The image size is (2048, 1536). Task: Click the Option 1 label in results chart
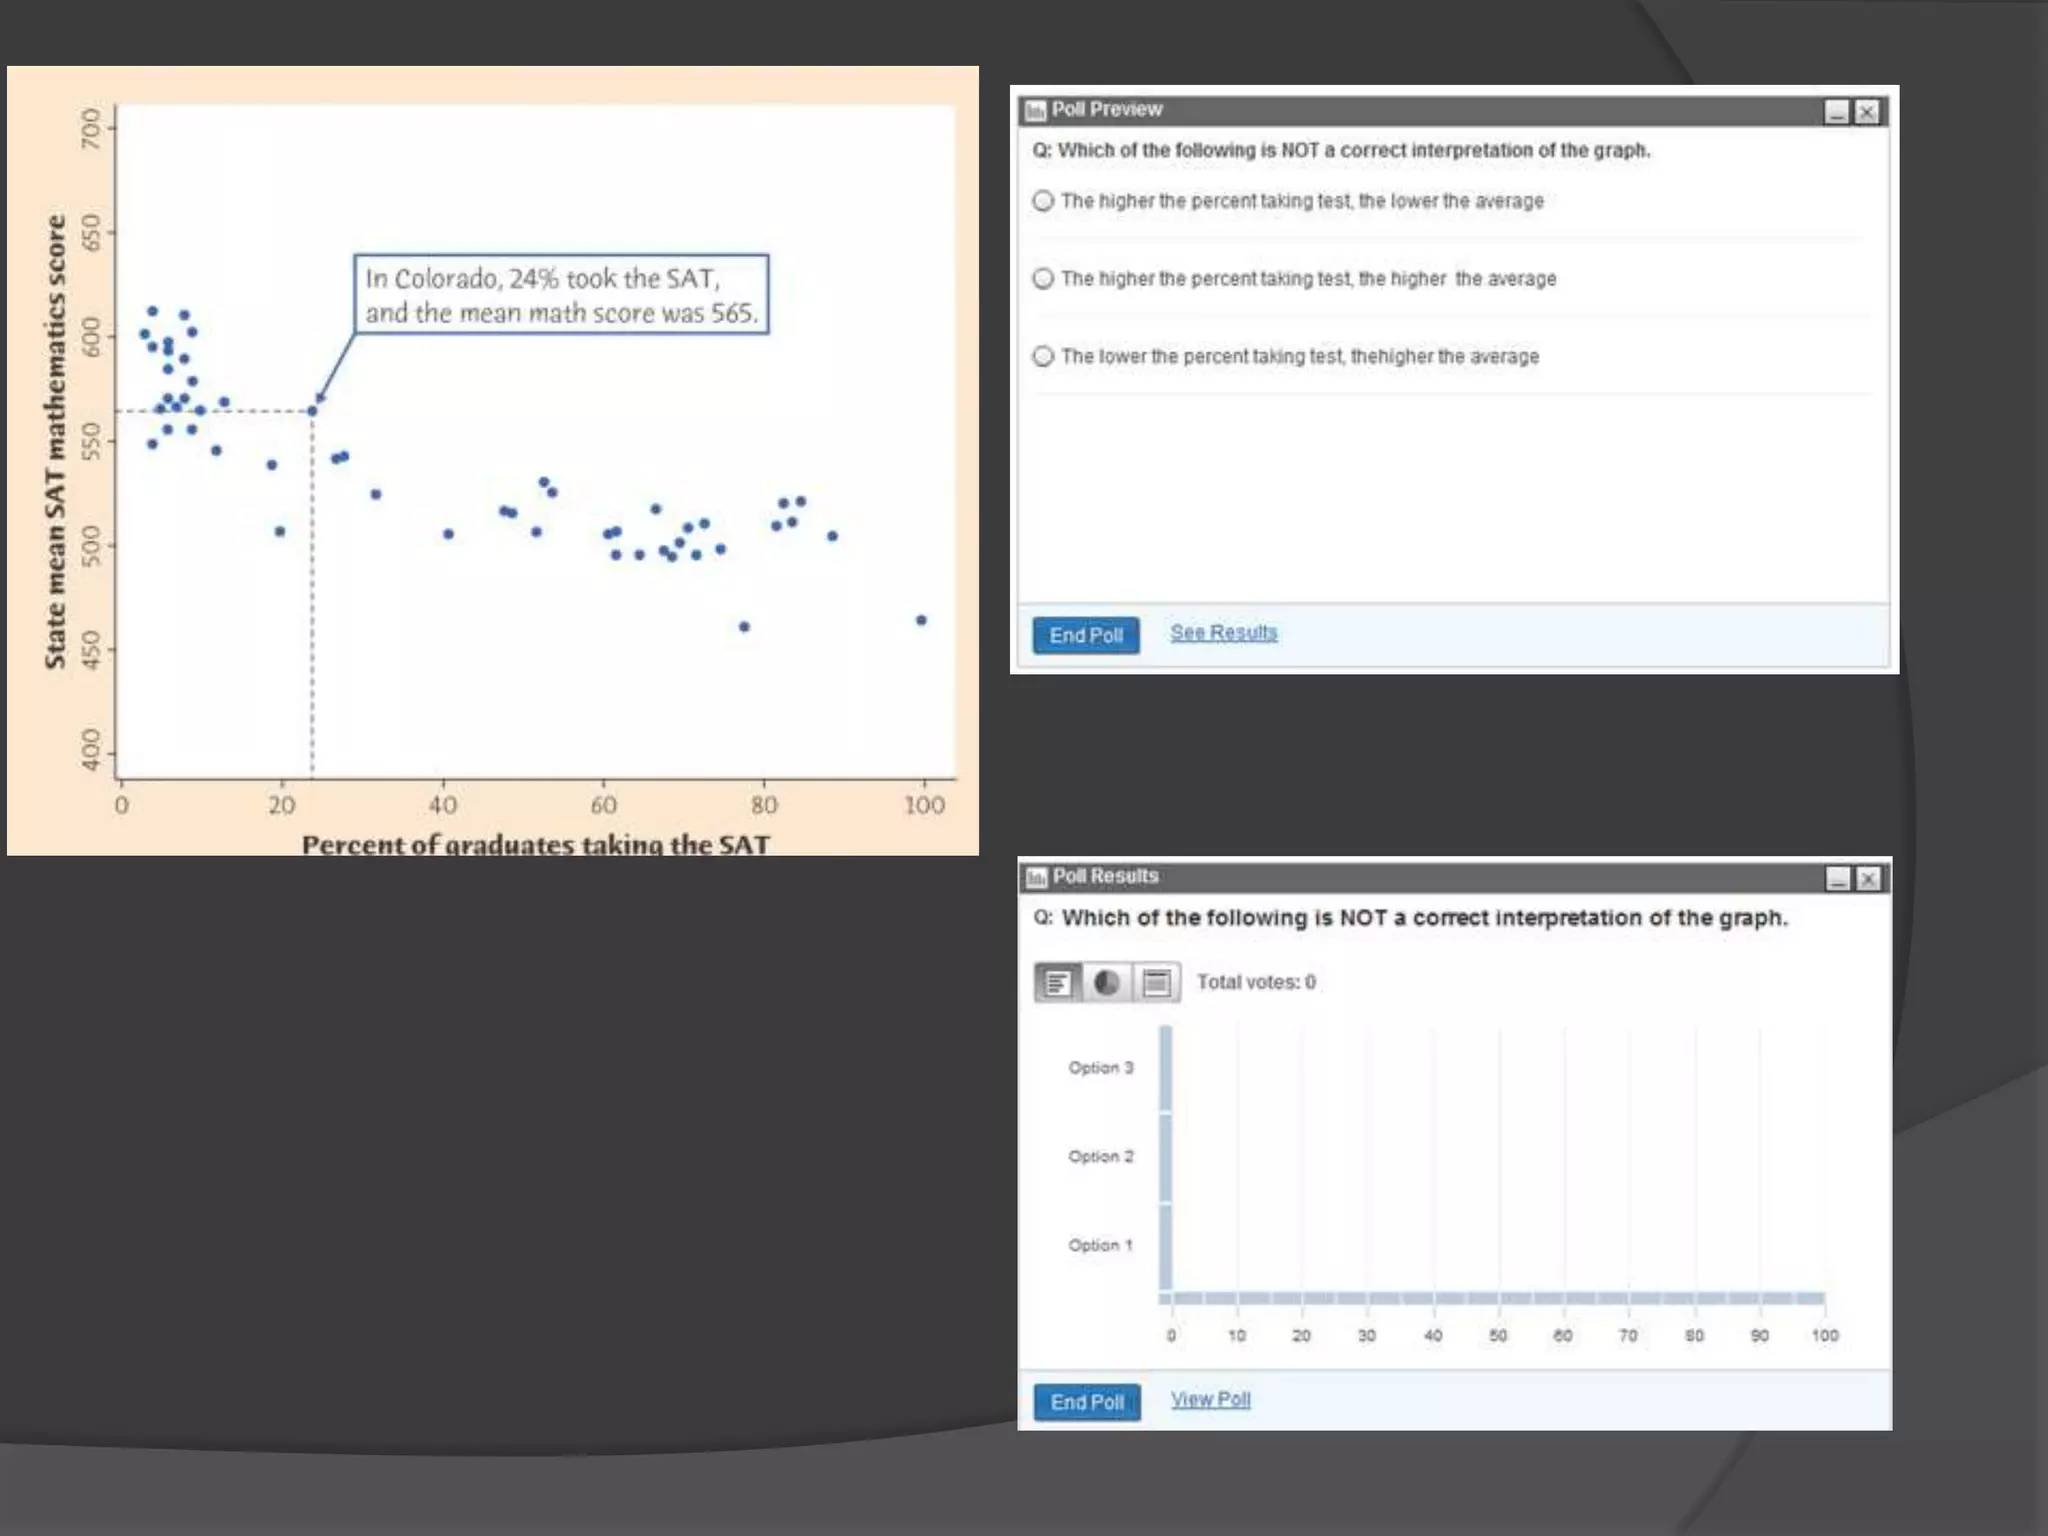tap(1100, 1246)
